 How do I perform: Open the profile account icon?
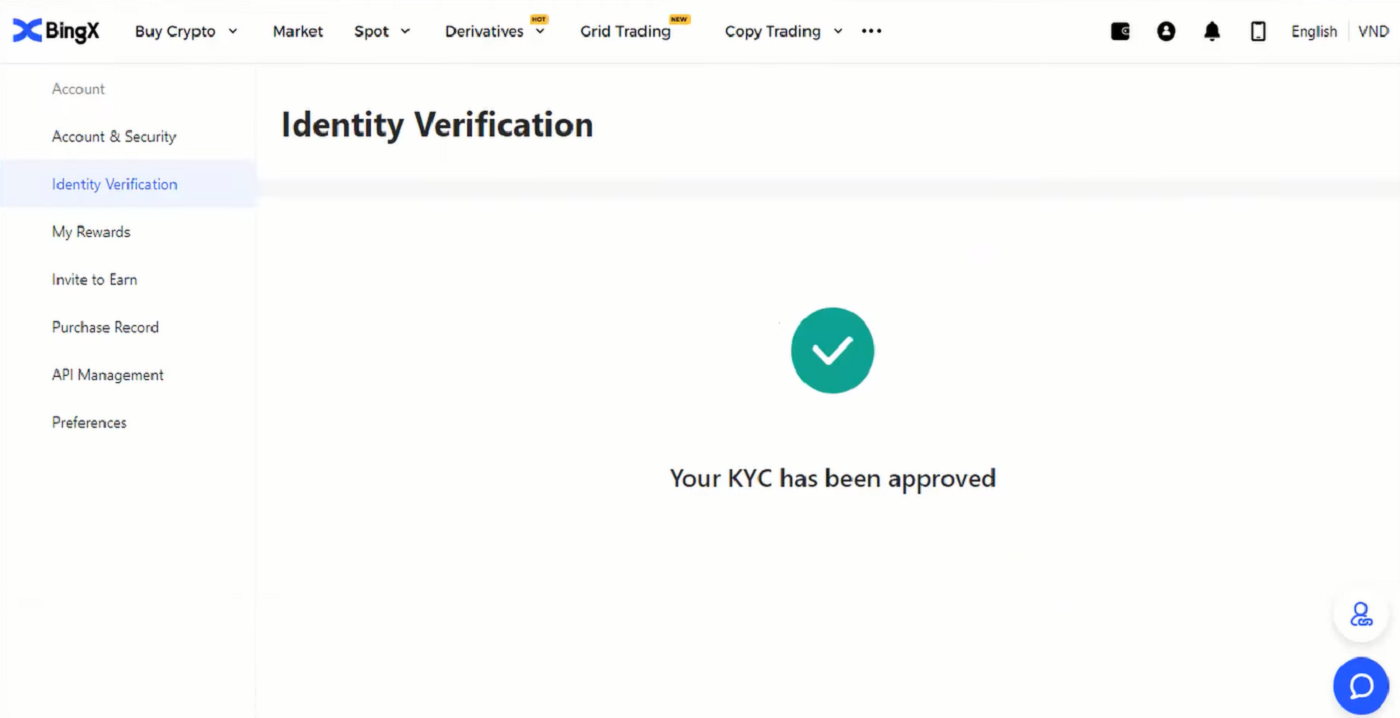point(1166,31)
